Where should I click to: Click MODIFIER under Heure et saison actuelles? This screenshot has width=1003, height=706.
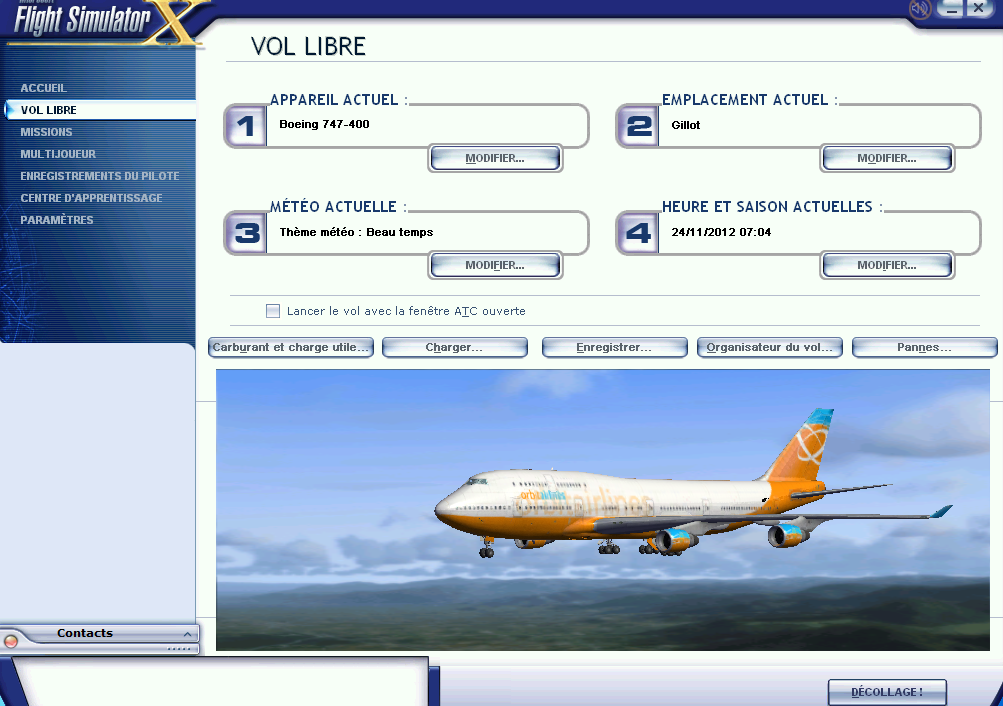point(887,265)
